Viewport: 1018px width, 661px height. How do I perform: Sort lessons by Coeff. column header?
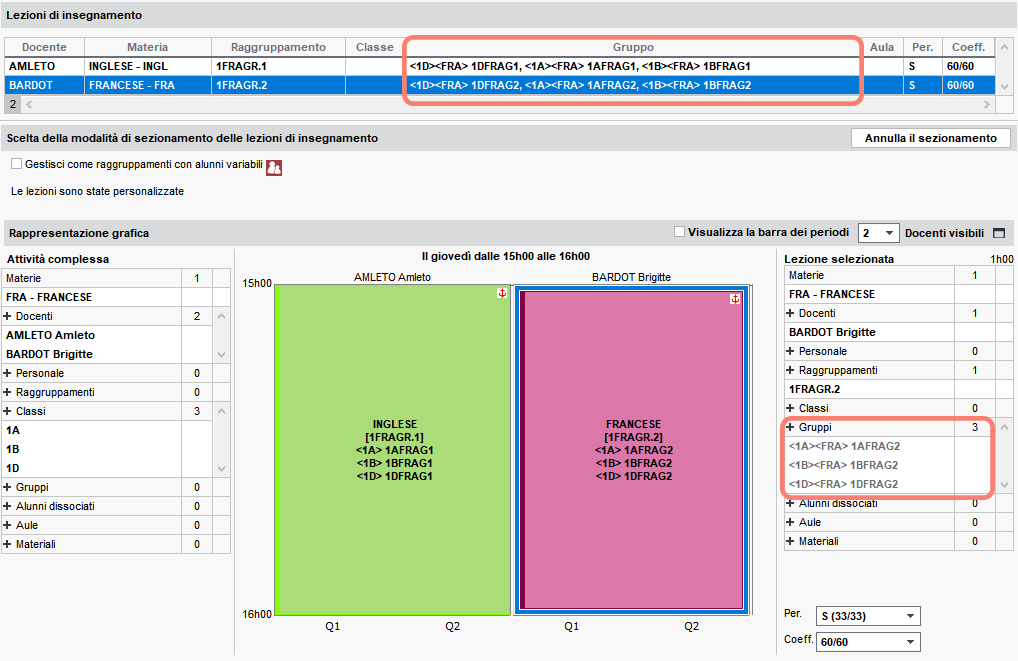[x=968, y=47]
